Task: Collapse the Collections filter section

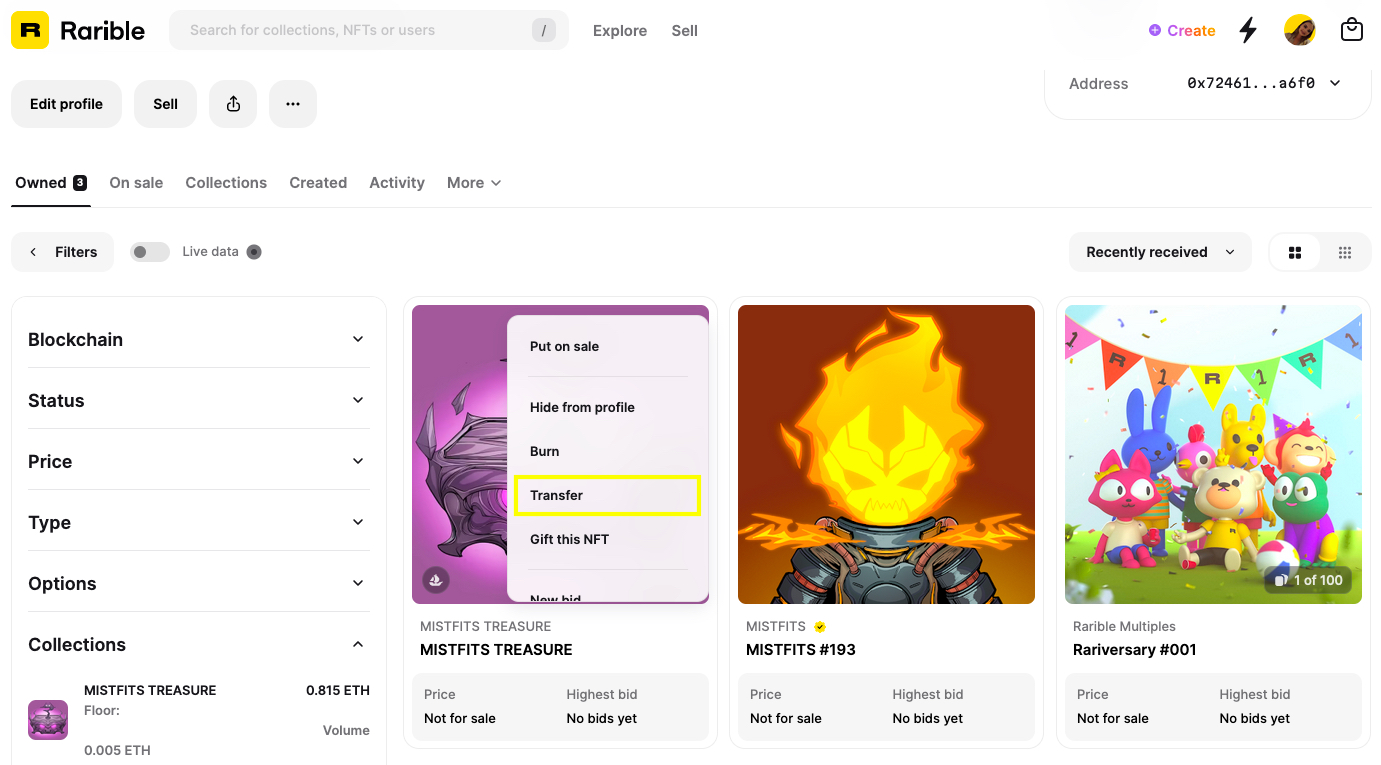Action: point(199,644)
